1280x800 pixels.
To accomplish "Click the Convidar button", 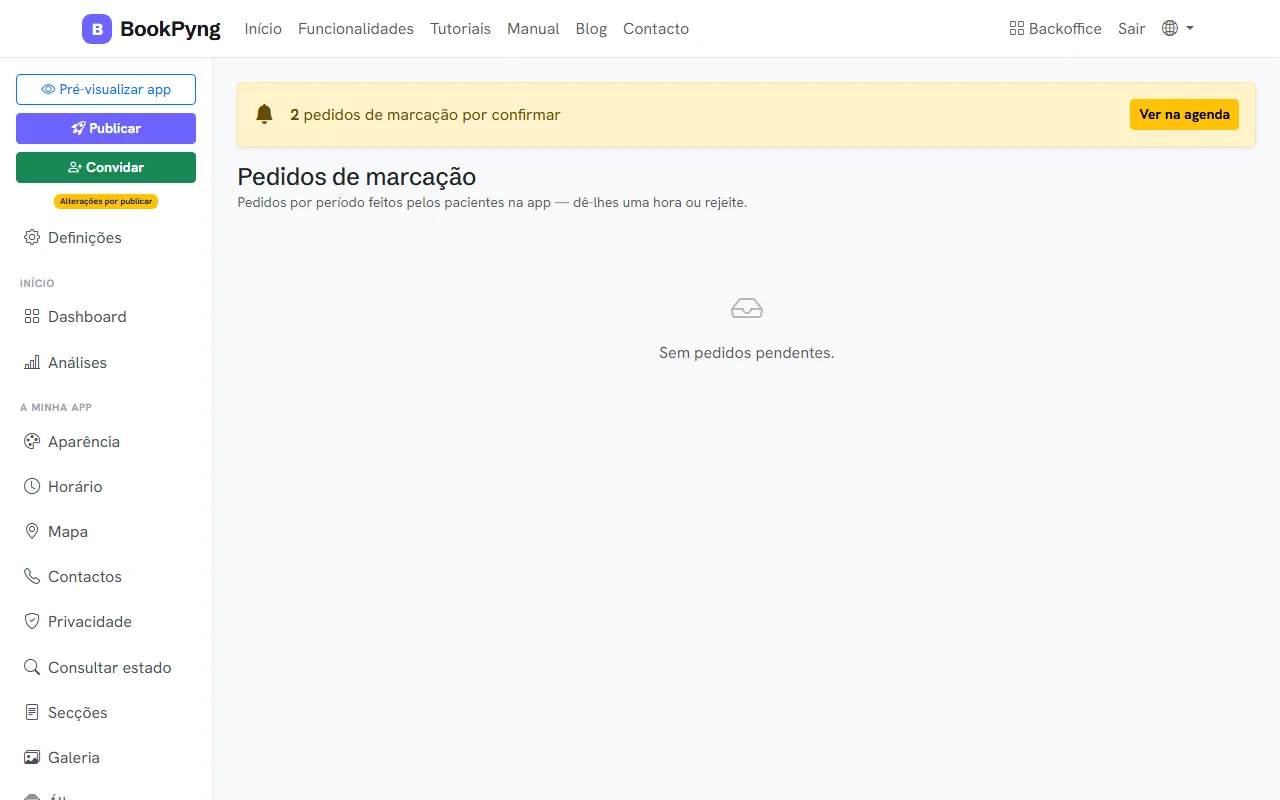I will (106, 167).
